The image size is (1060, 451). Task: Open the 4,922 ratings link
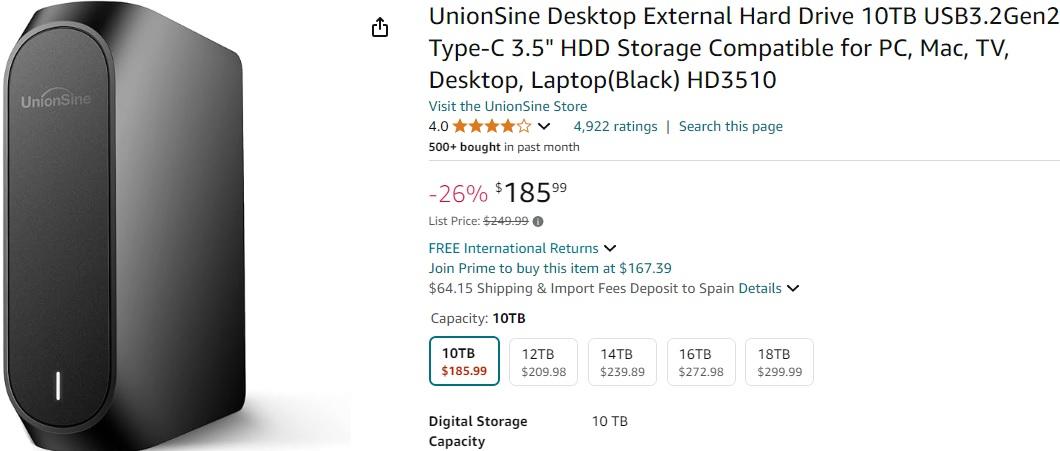click(615, 126)
